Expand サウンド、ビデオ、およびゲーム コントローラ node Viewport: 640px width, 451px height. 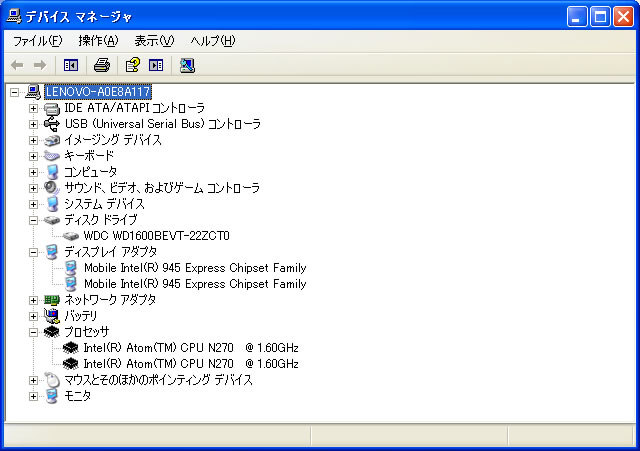[x=33, y=188]
